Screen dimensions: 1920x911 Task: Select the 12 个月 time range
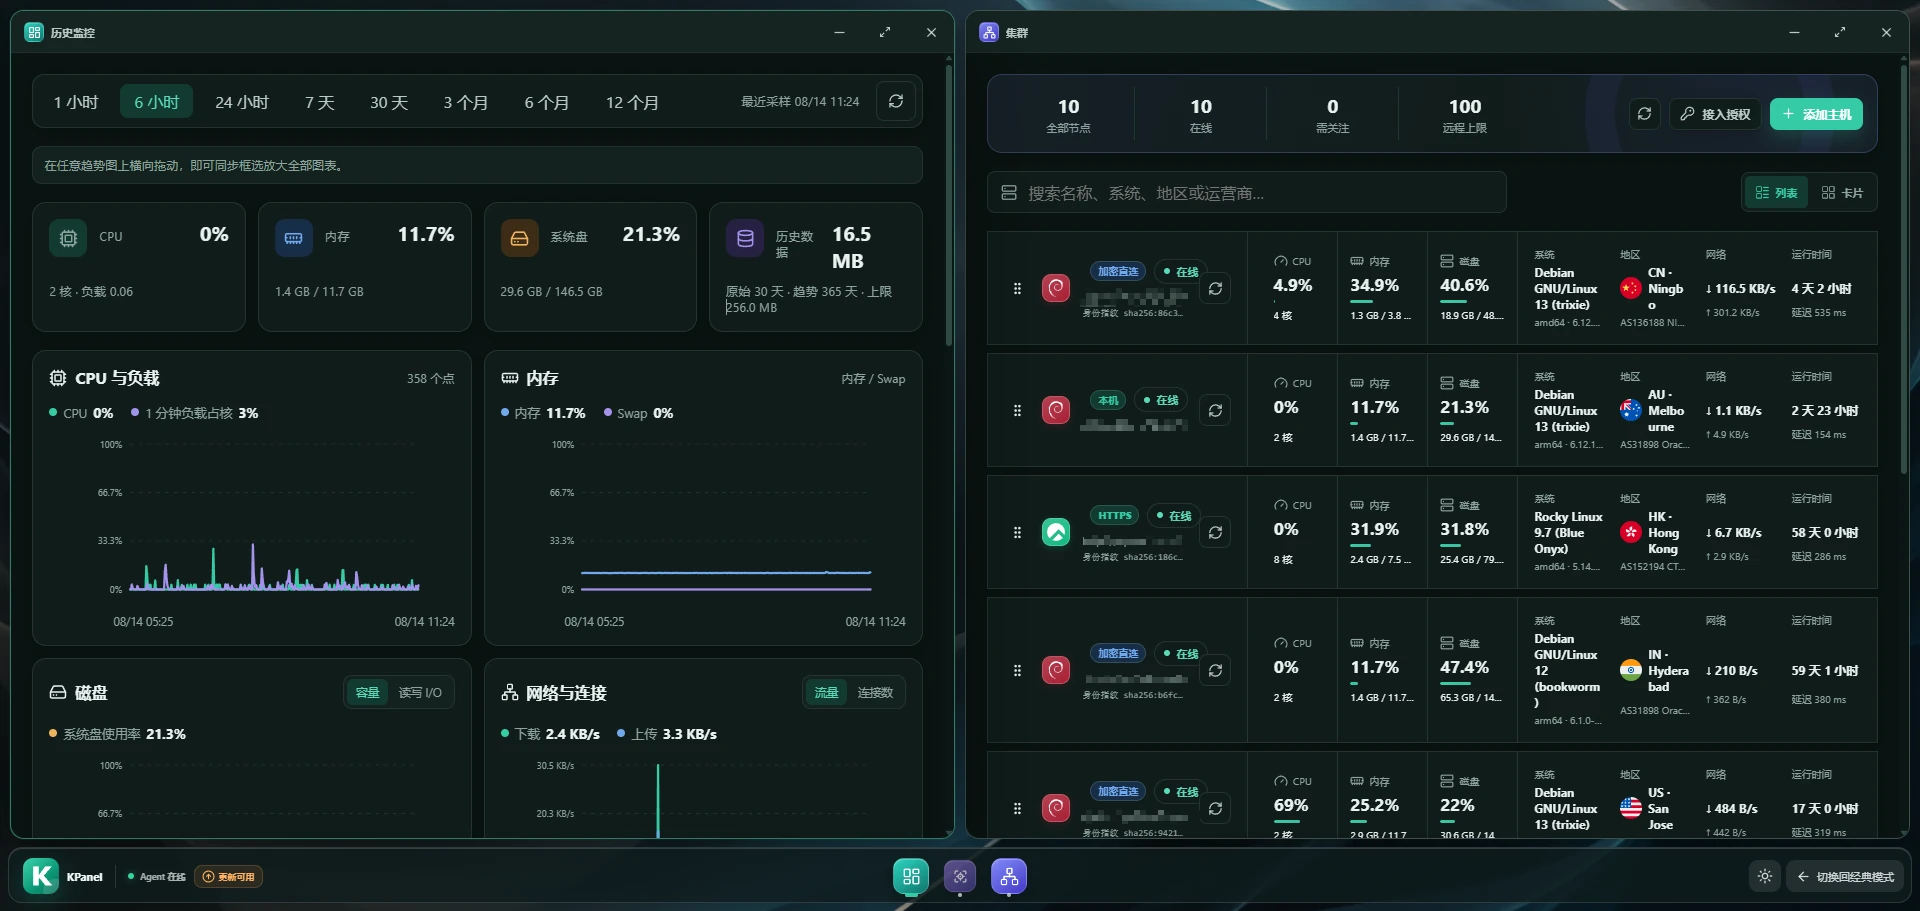click(x=632, y=102)
